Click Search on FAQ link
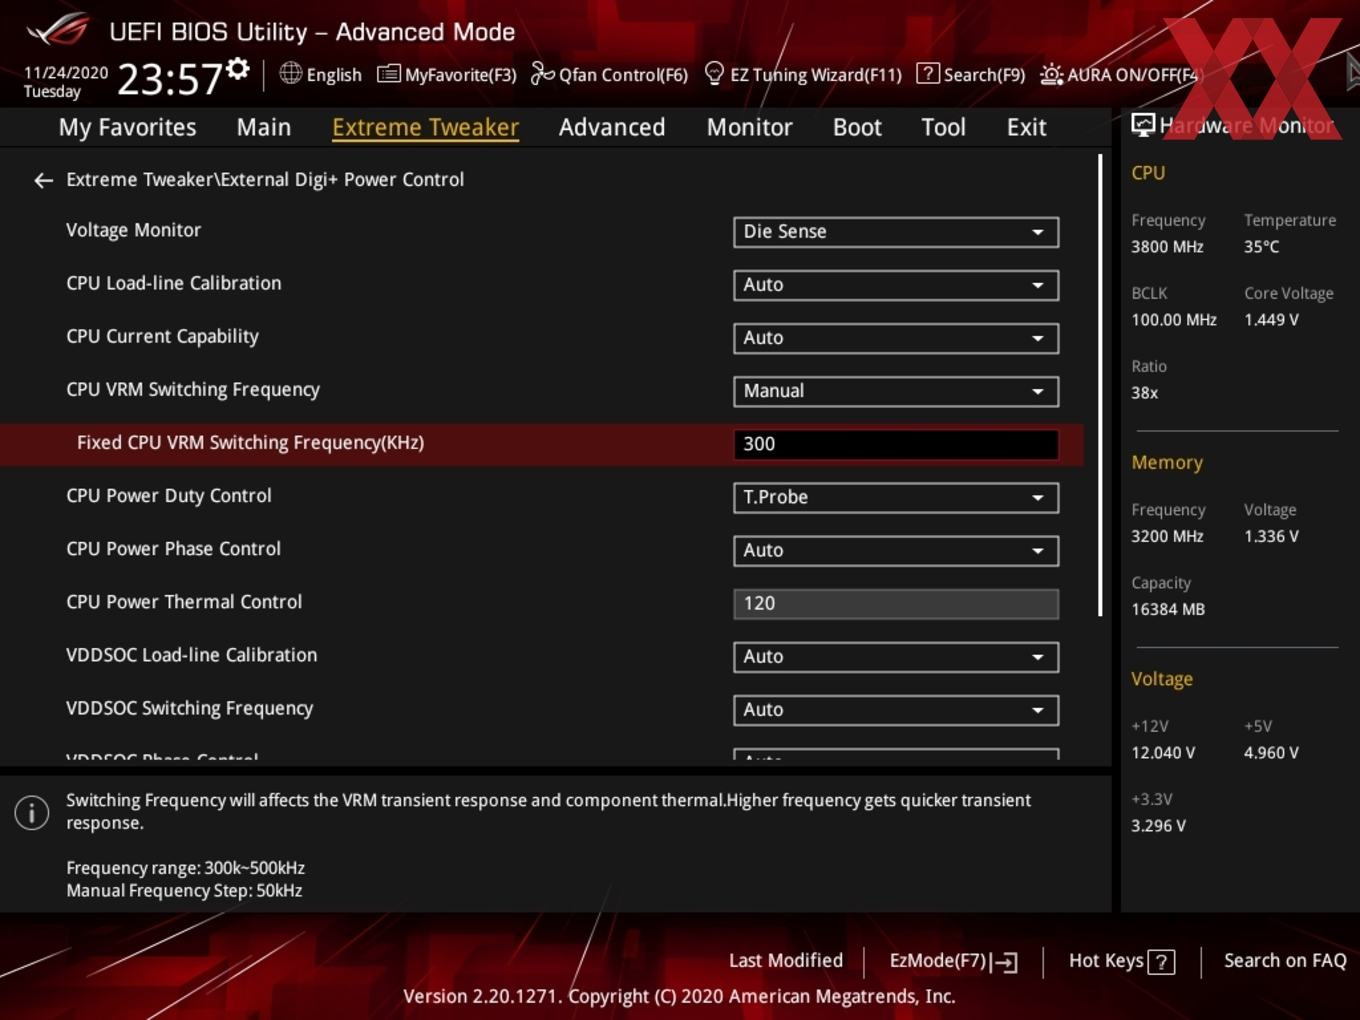1360x1020 pixels. click(x=1285, y=960)
